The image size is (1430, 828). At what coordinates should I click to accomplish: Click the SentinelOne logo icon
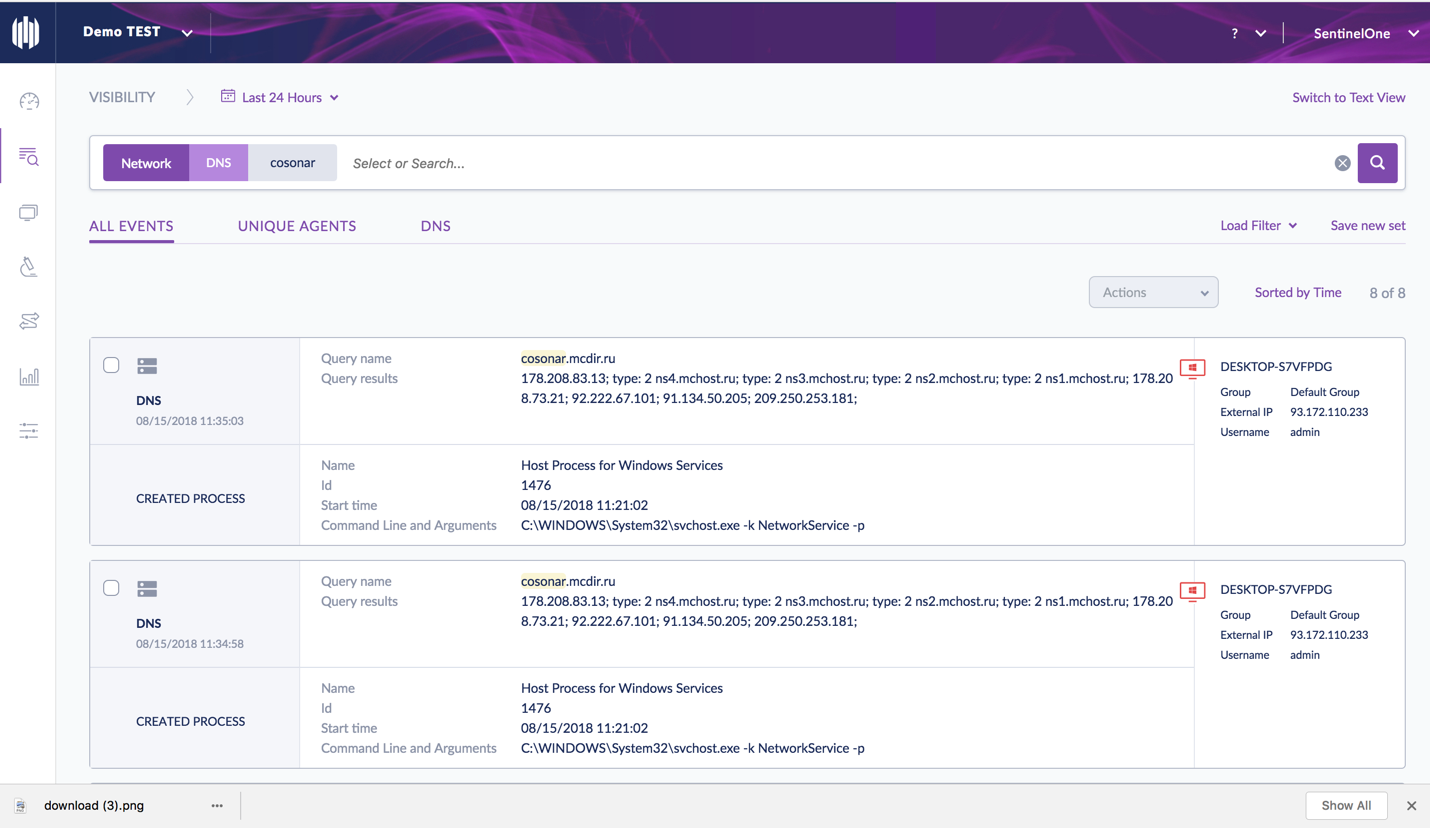(26, 32)
